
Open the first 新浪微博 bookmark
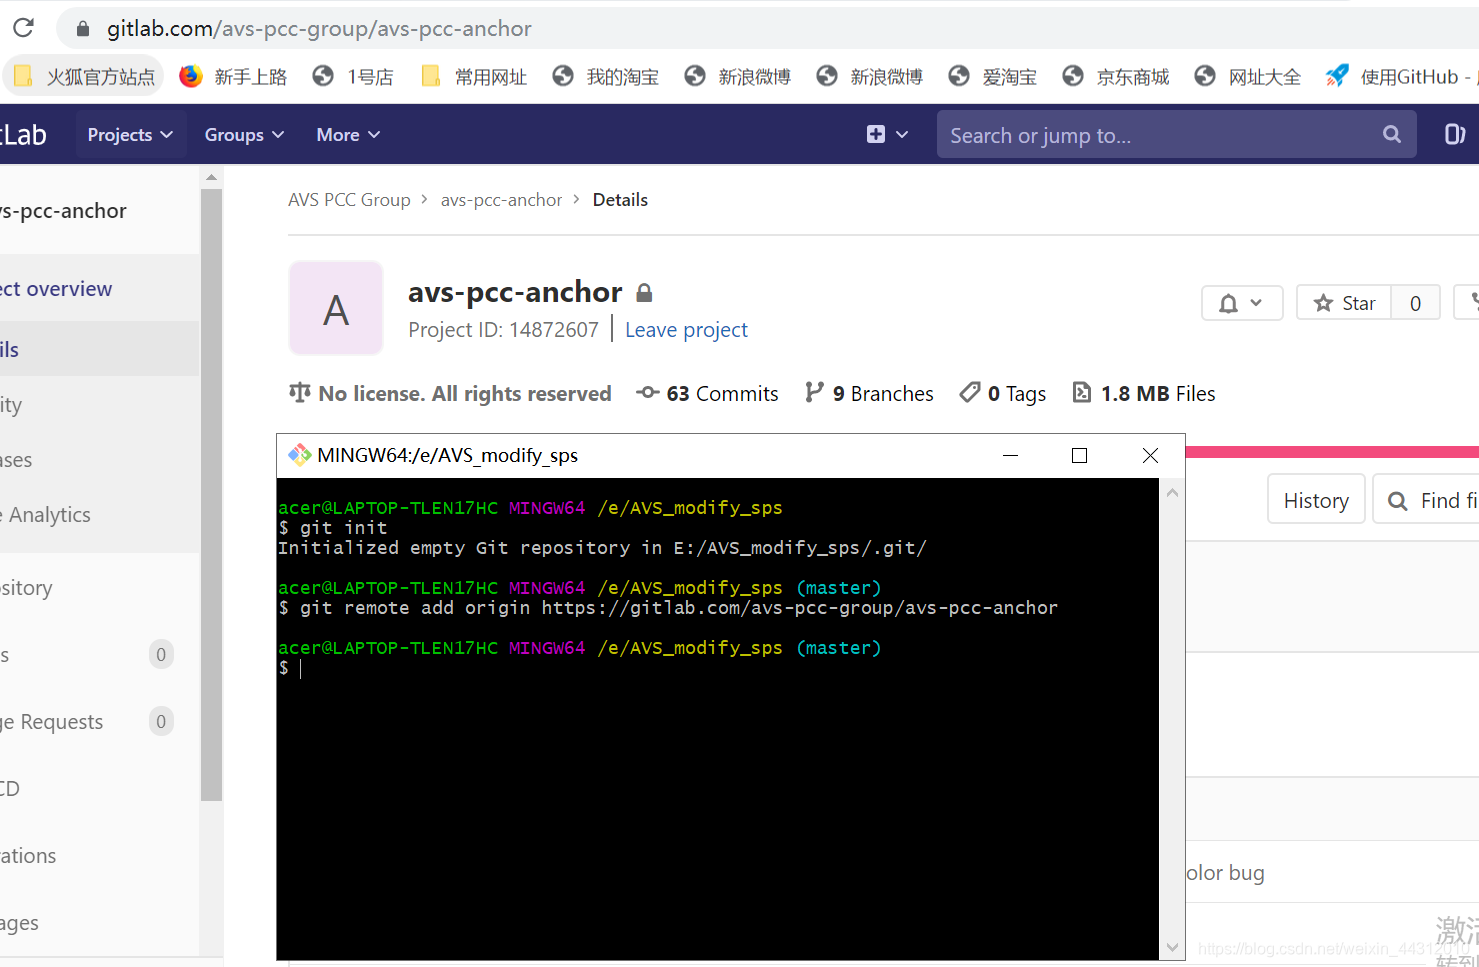coord(738,77)
